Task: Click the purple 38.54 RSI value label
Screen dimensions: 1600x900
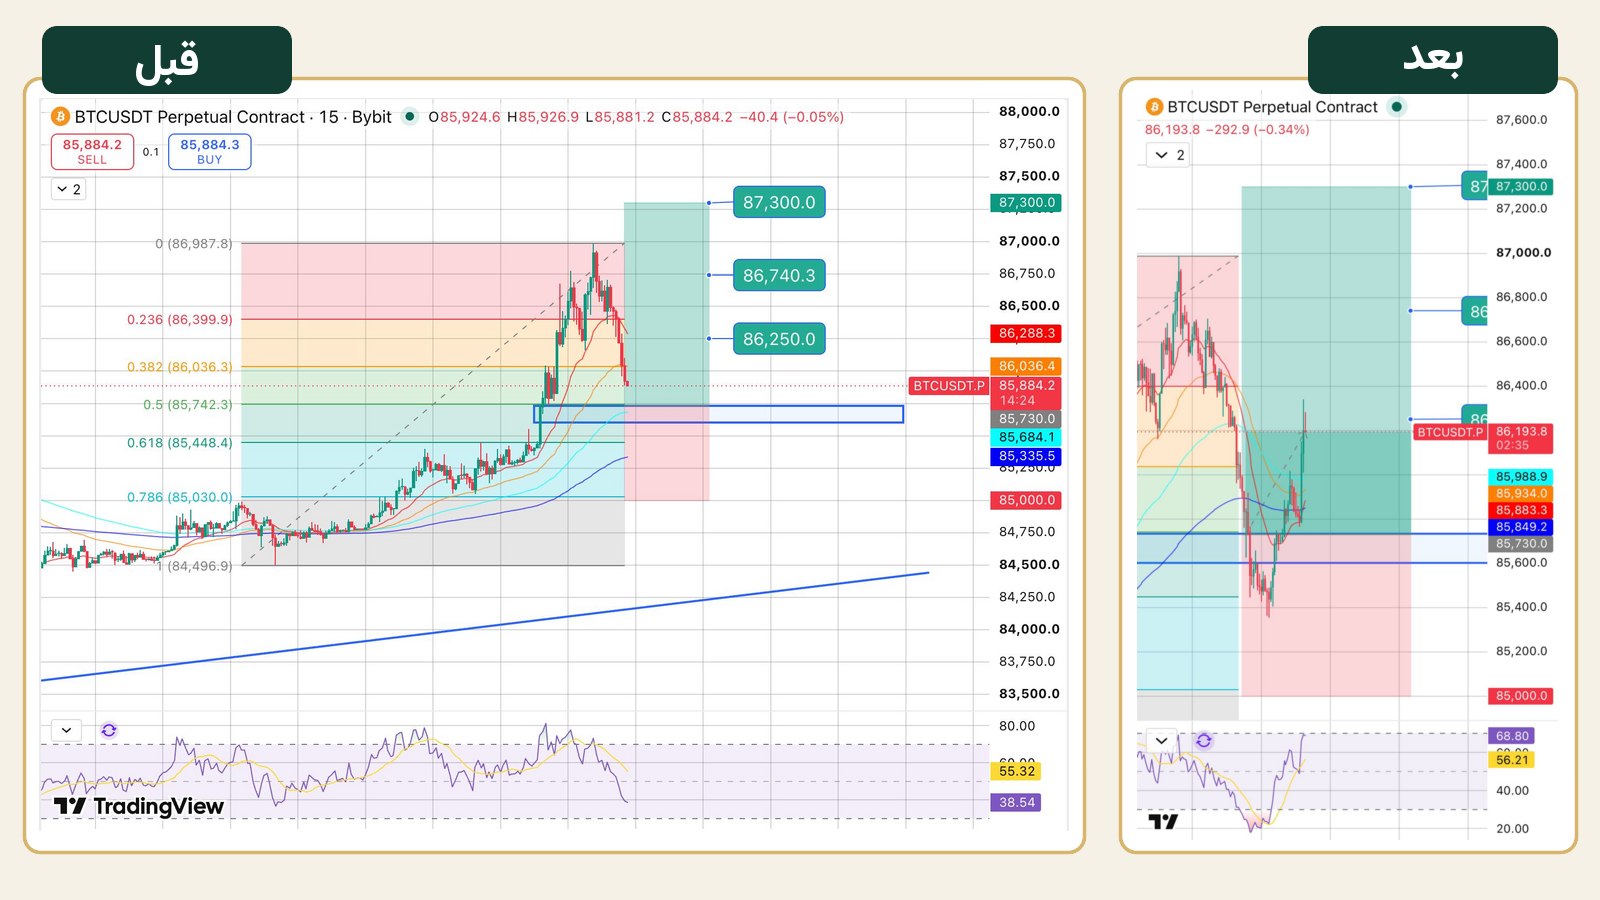Action: 1017,802
